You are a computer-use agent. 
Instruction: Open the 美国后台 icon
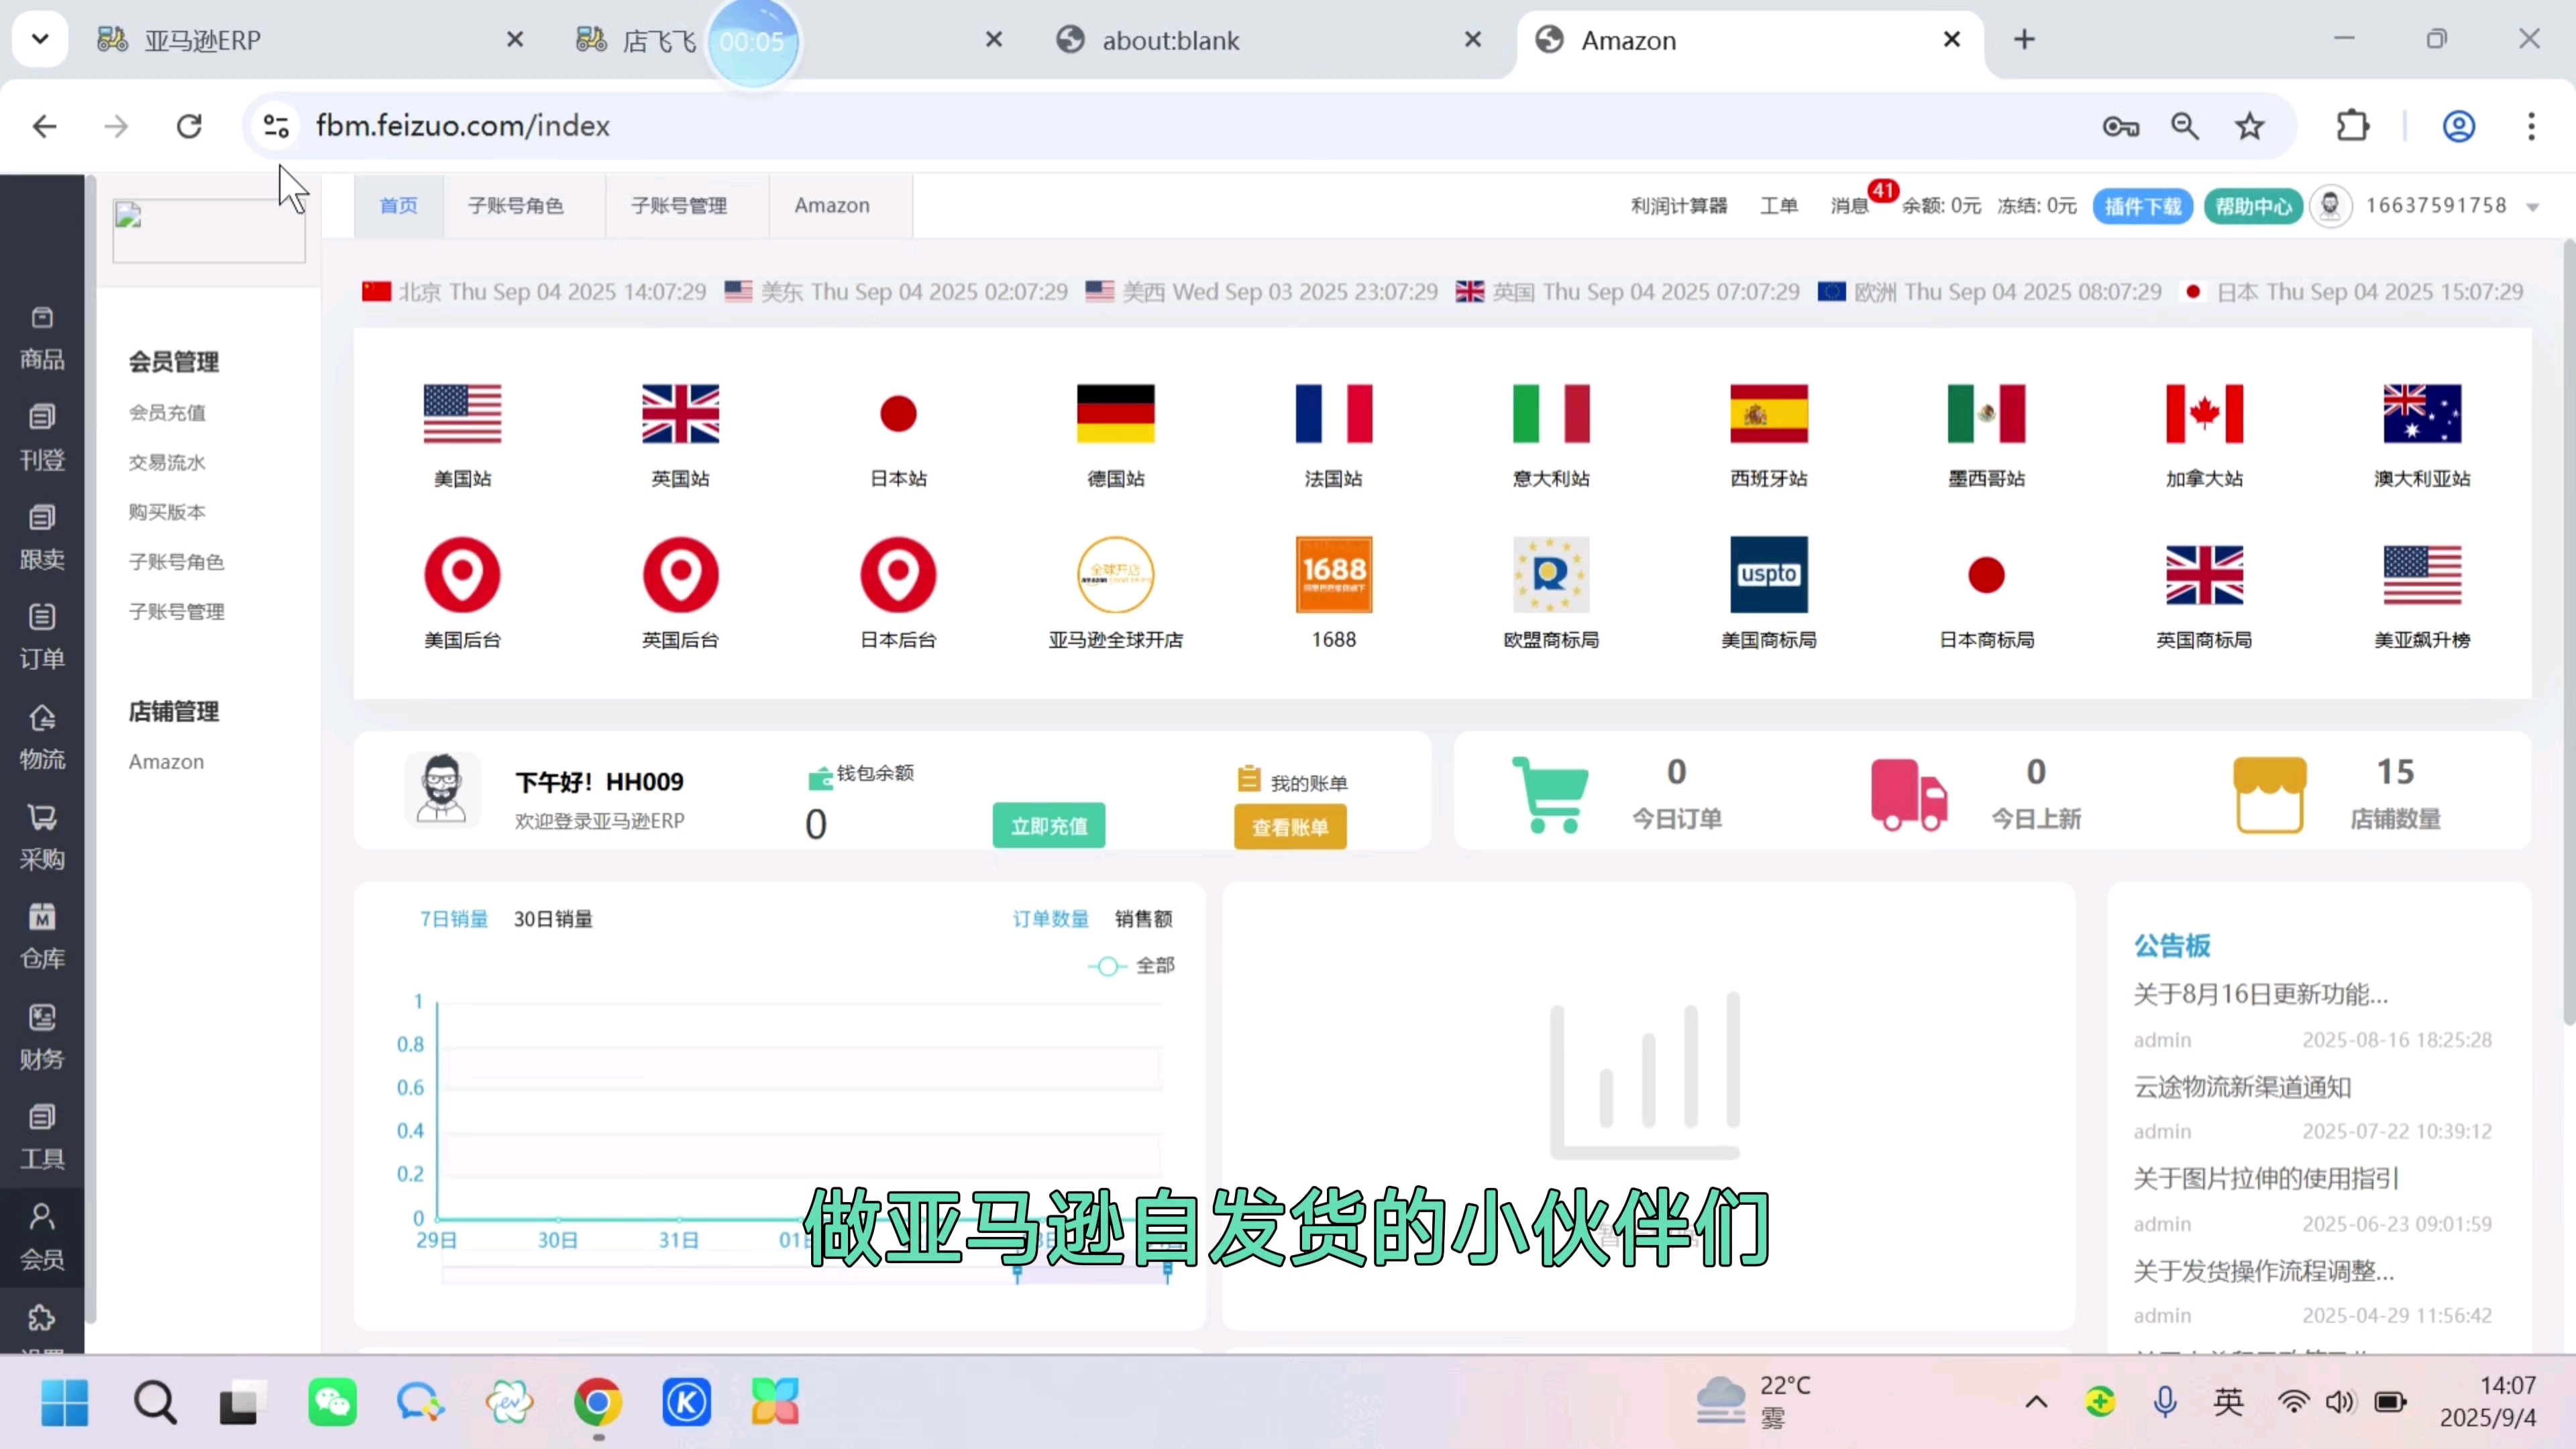tap(462, 575)
